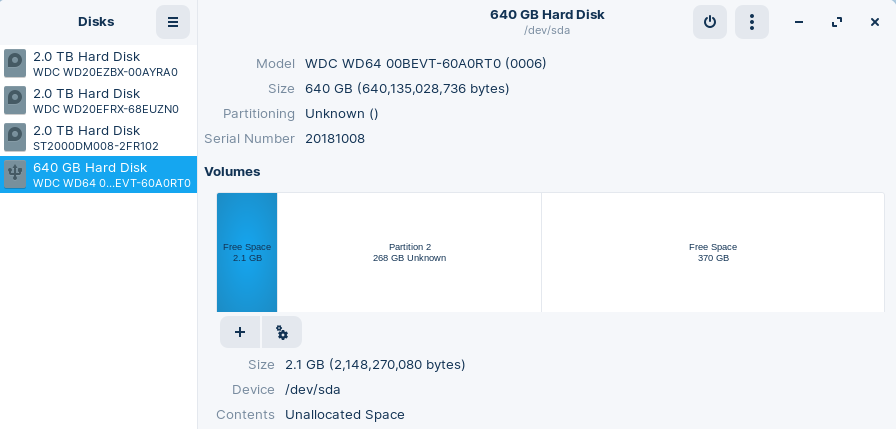Click the ST2000DM008 hard disk icon
This screenshot has height=429, width=896.
pyautogui.click(x=15, y=137)
